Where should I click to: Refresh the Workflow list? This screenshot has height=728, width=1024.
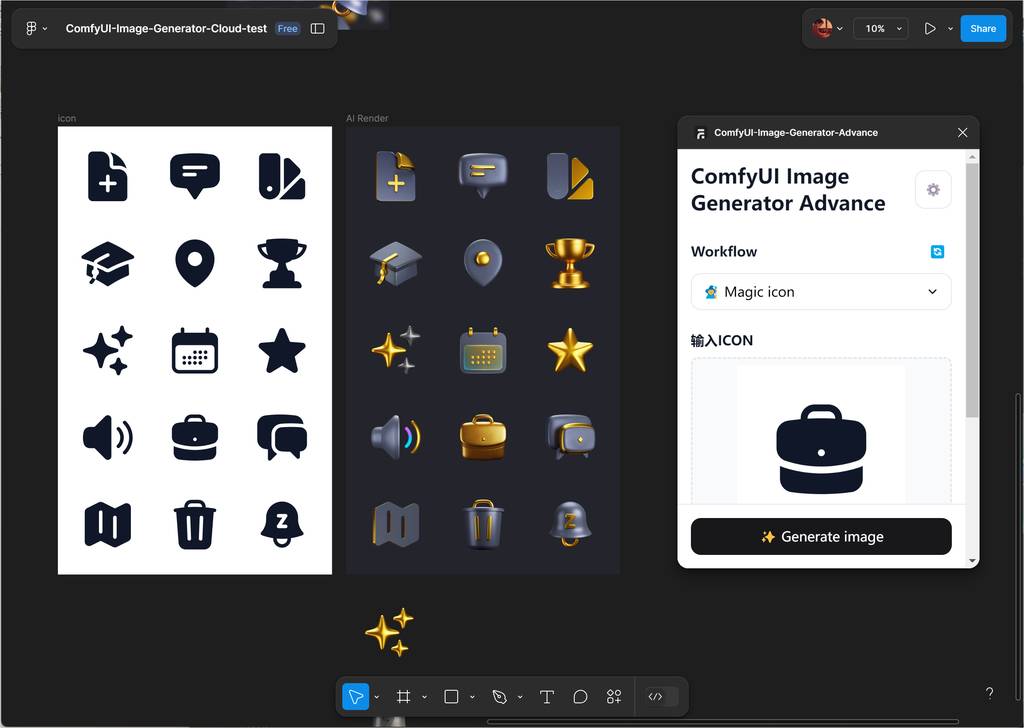937,252
